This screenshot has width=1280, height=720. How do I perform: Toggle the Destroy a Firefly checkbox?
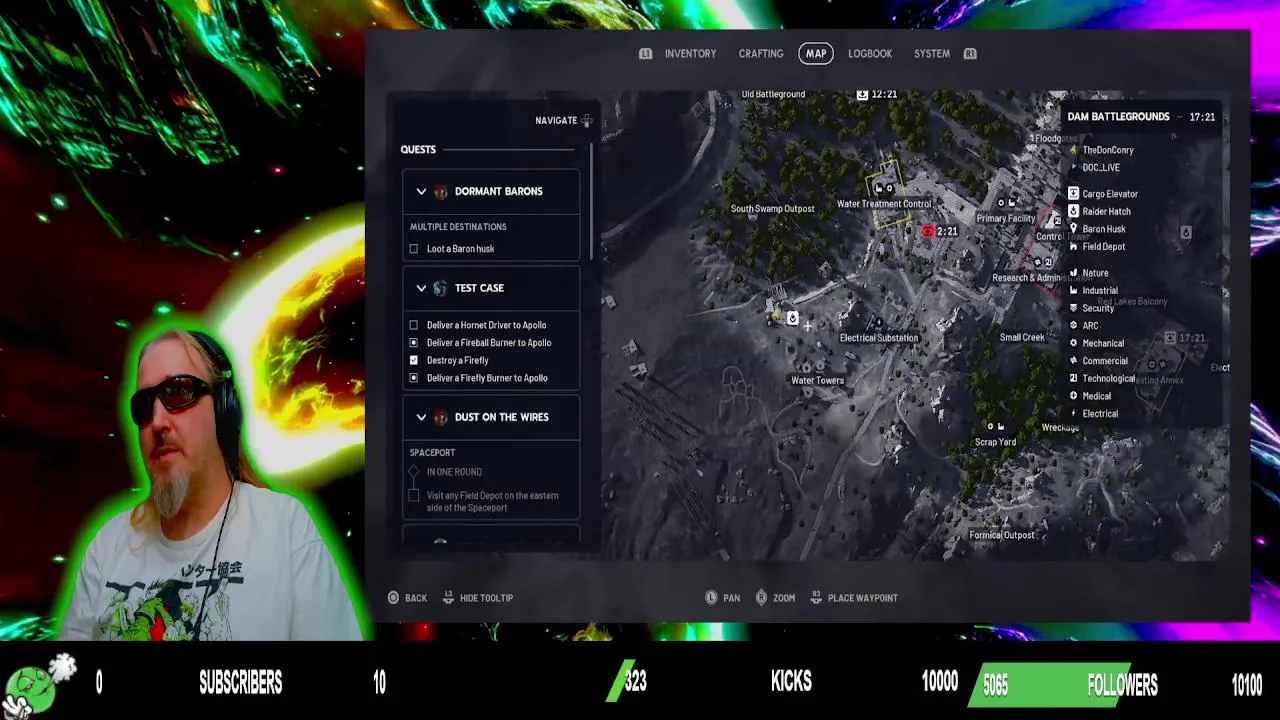pyautogui.click(x=414, y=360)
